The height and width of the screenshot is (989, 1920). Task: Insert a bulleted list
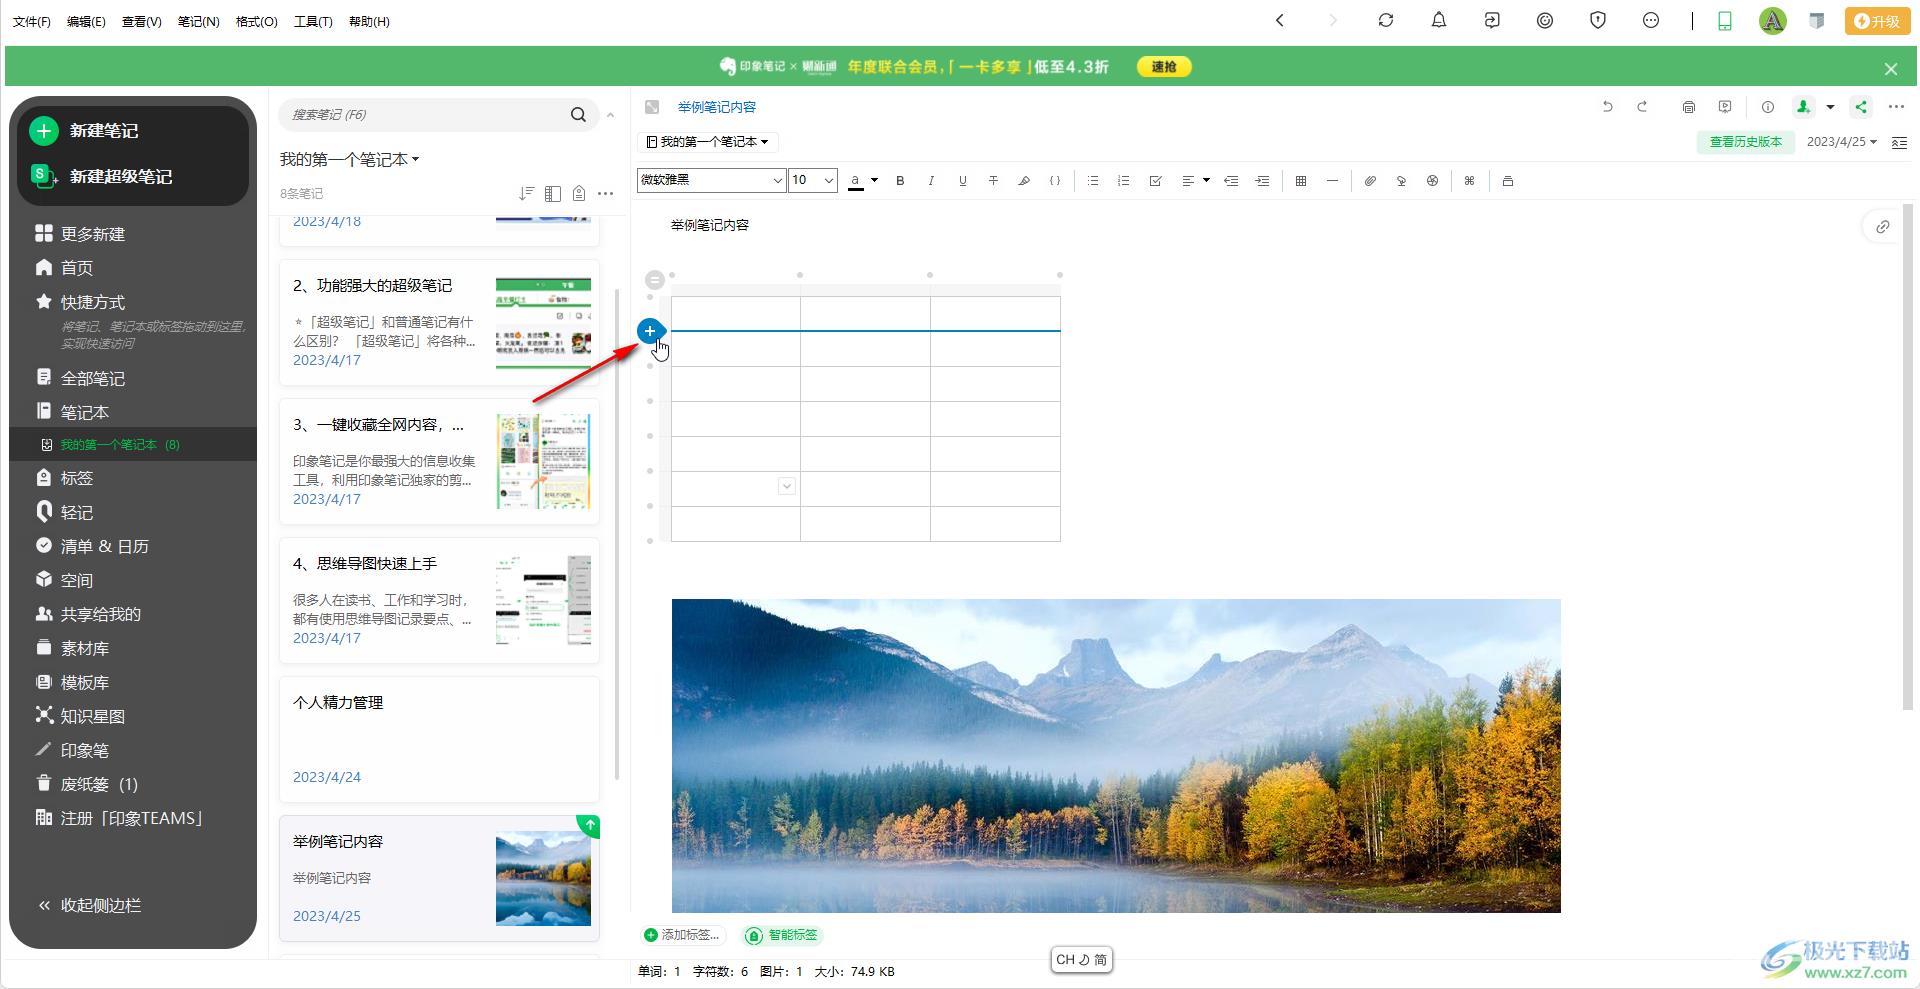(x=1093, y=181)
